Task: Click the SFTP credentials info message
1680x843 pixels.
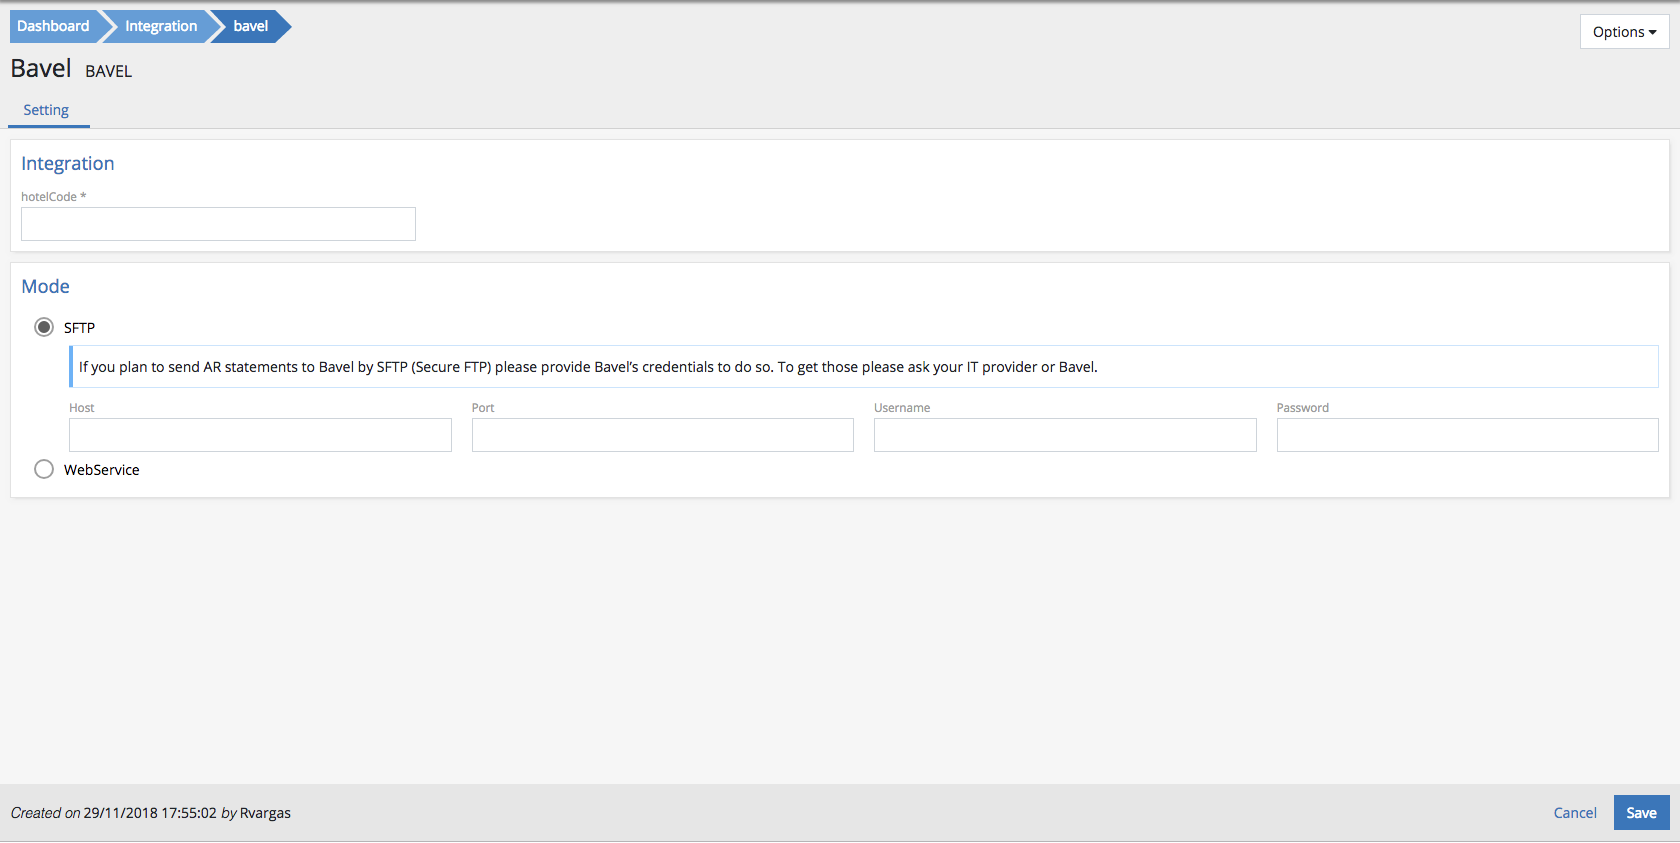Action: pyautogui.click(x=588, y=367)
